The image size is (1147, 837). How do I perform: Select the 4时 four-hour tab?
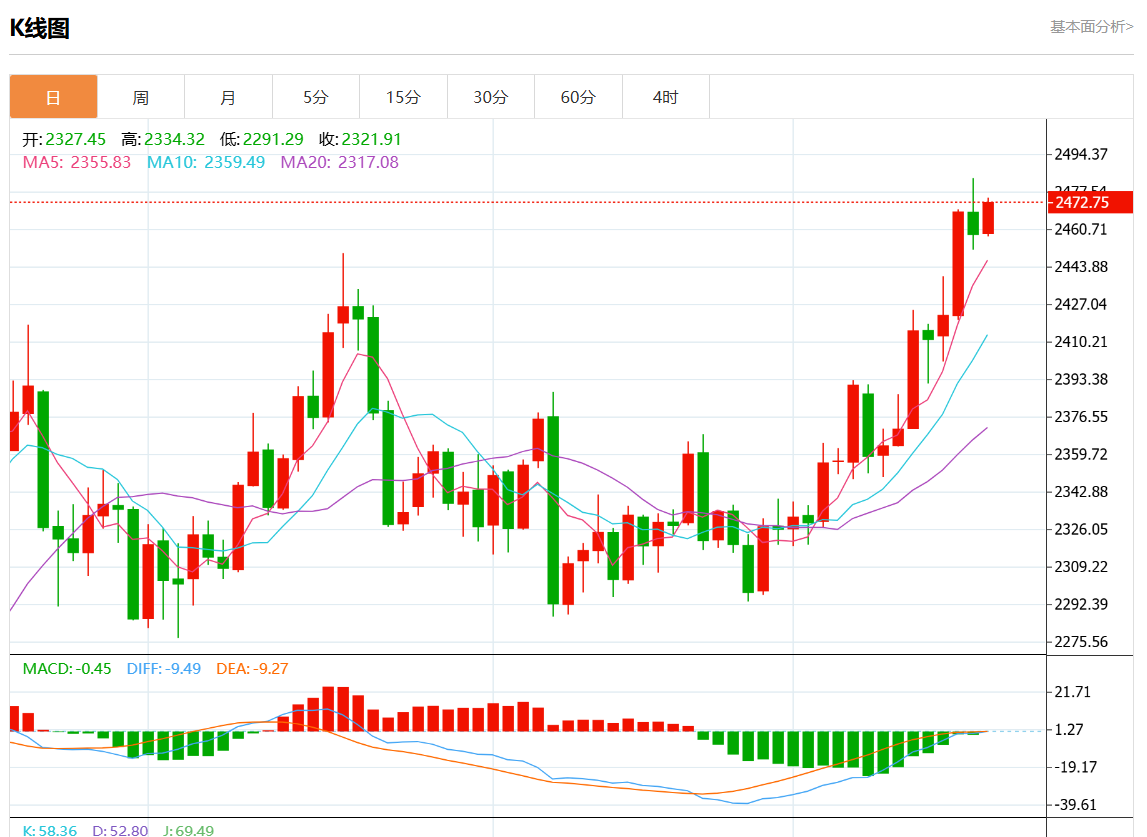665,97
